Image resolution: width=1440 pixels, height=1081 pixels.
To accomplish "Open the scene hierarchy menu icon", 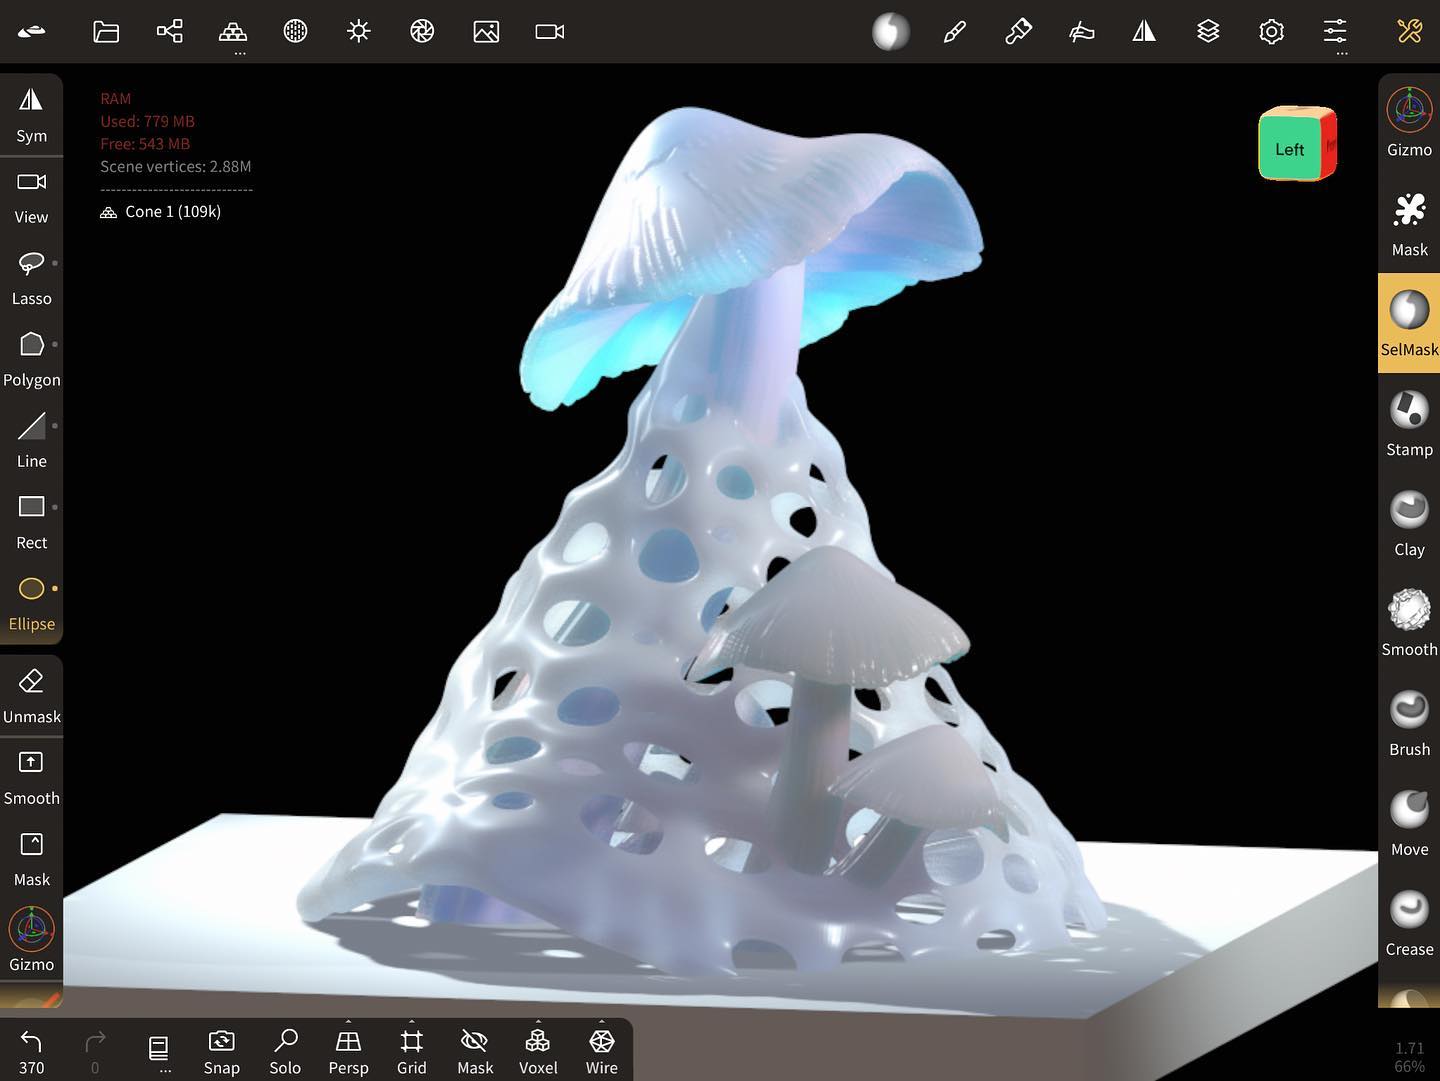I will click(170, 32).
